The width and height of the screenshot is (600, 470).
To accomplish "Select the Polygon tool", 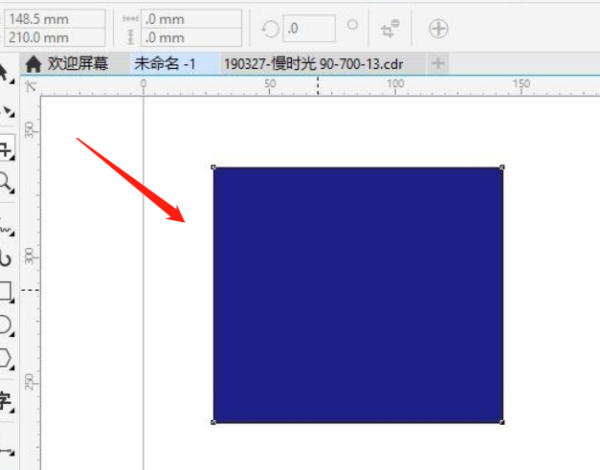I will tap(5, 358).
